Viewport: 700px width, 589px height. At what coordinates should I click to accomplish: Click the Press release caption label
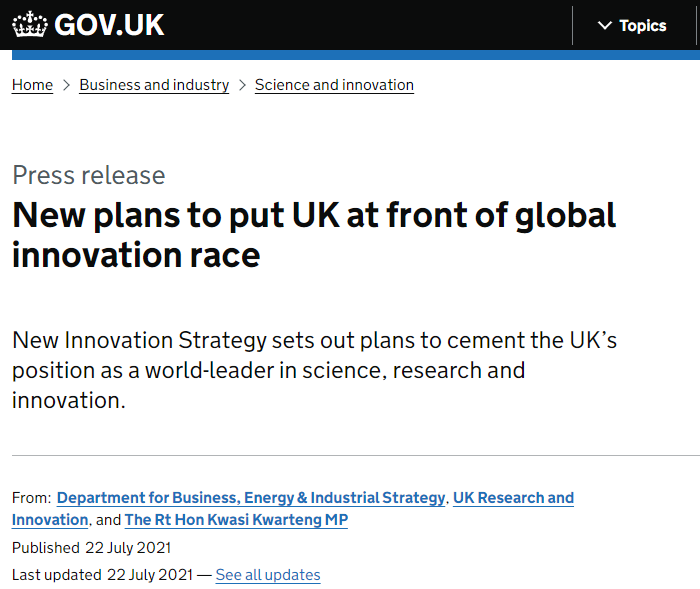click(89, 175)
